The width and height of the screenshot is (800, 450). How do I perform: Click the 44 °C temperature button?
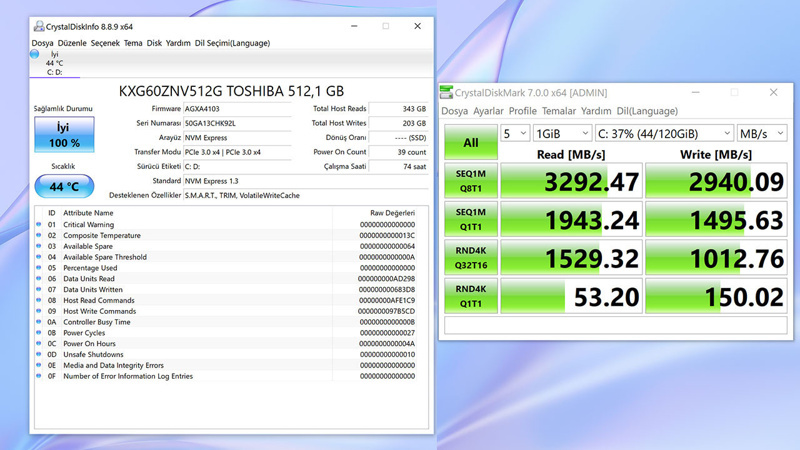pos(64,186)
